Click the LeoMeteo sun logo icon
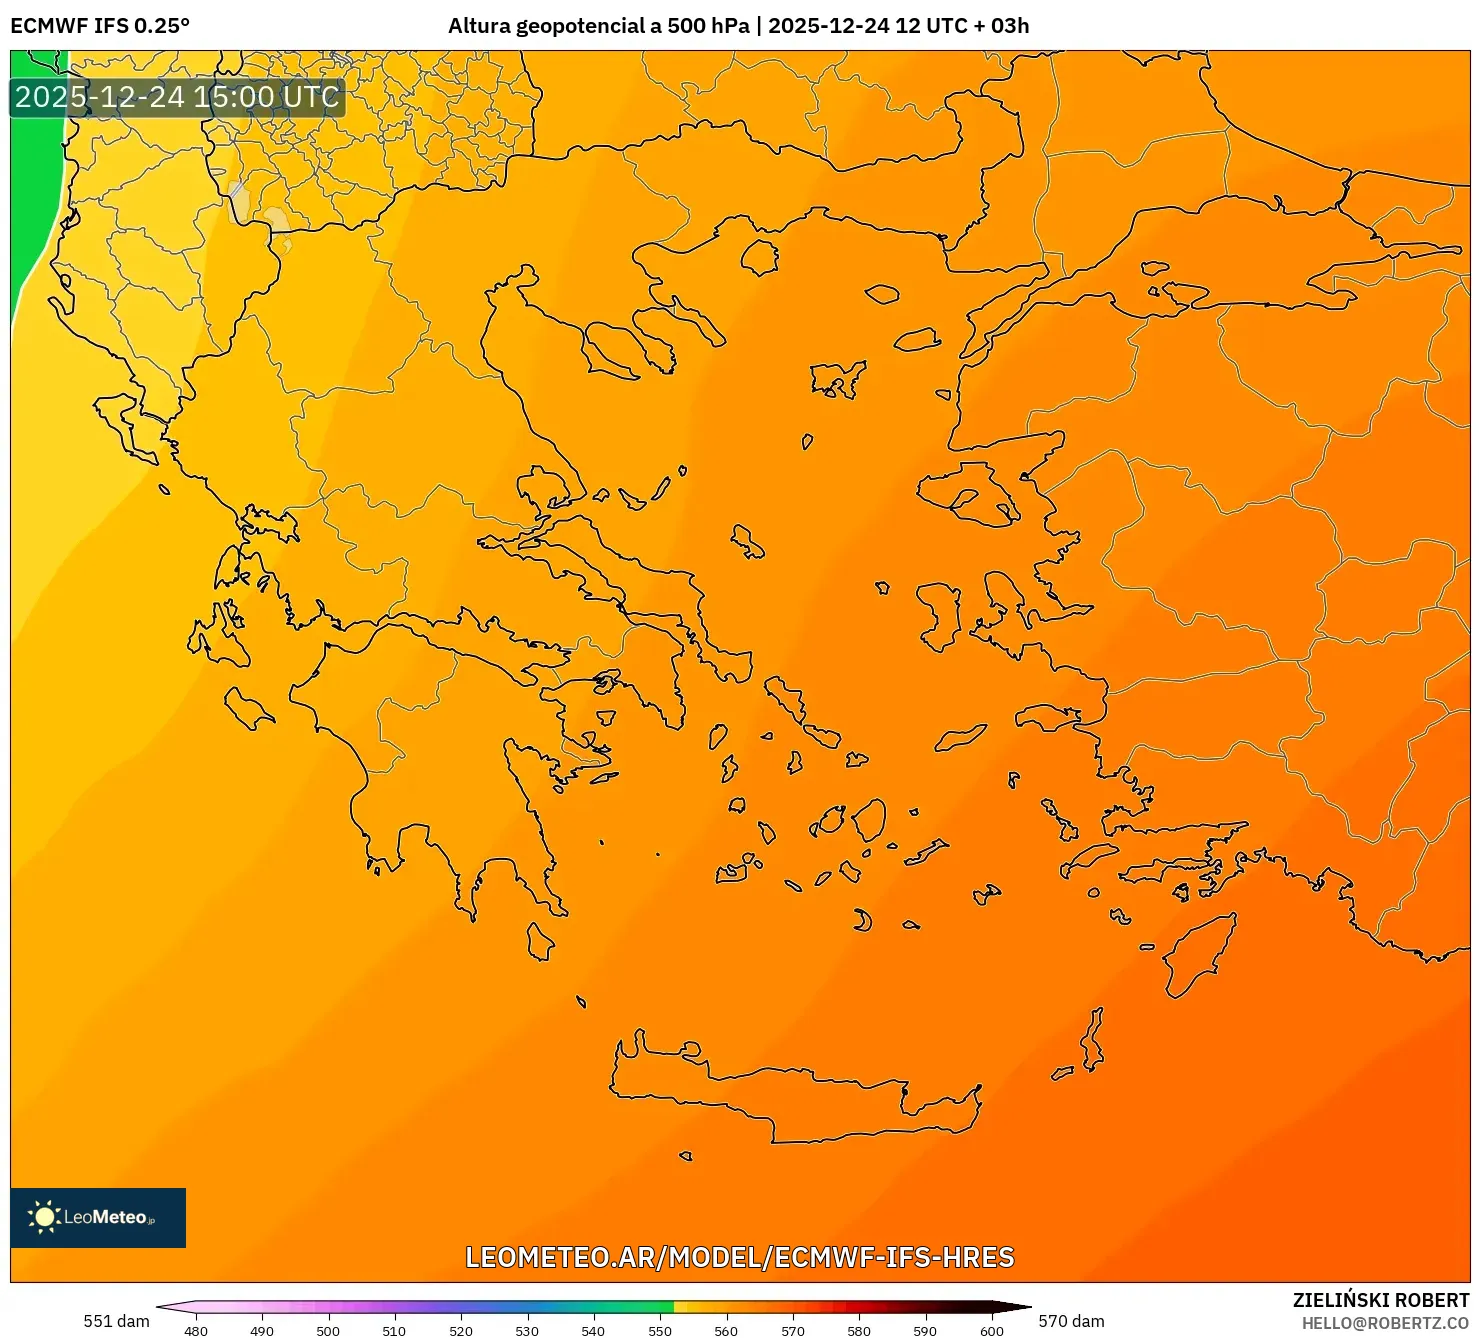Image resolution: width=1479 pixels, height=1338 pixels. point(44,1218)
